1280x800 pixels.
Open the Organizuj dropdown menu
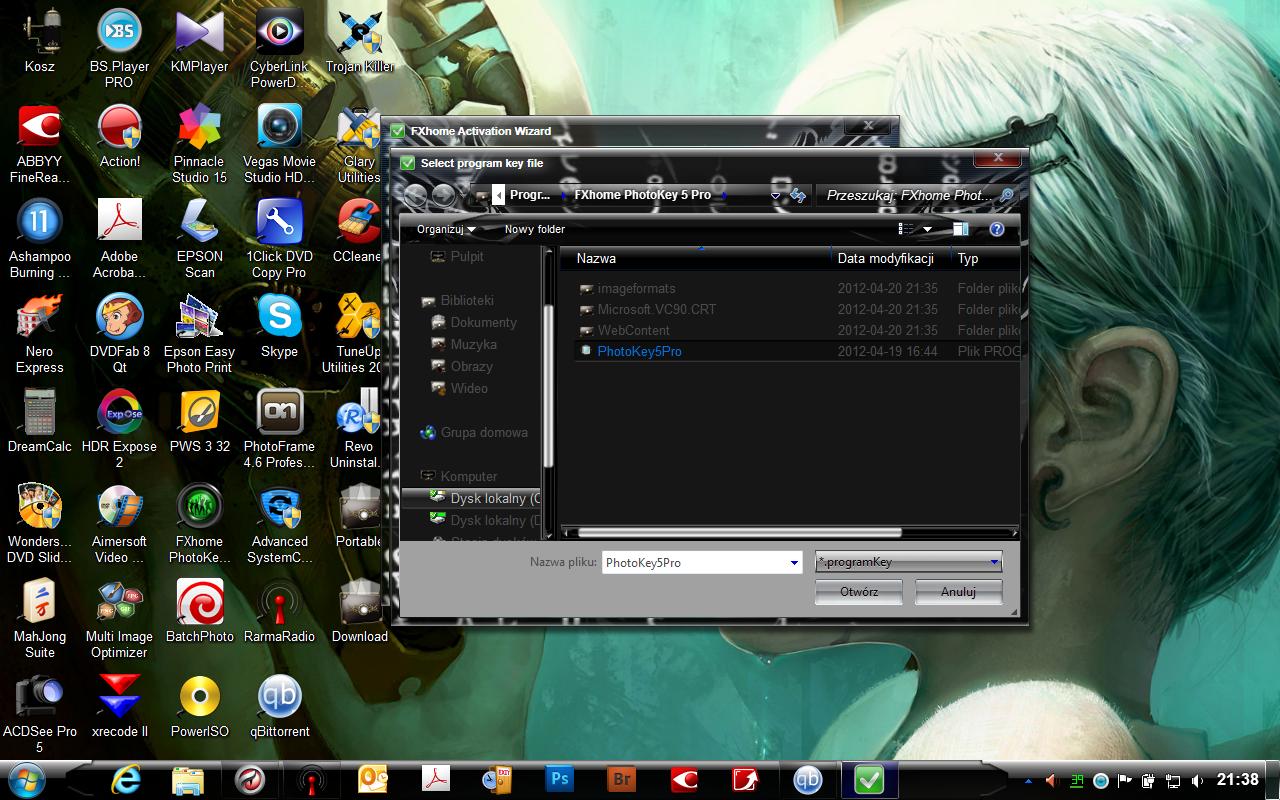tap(446, 229)
